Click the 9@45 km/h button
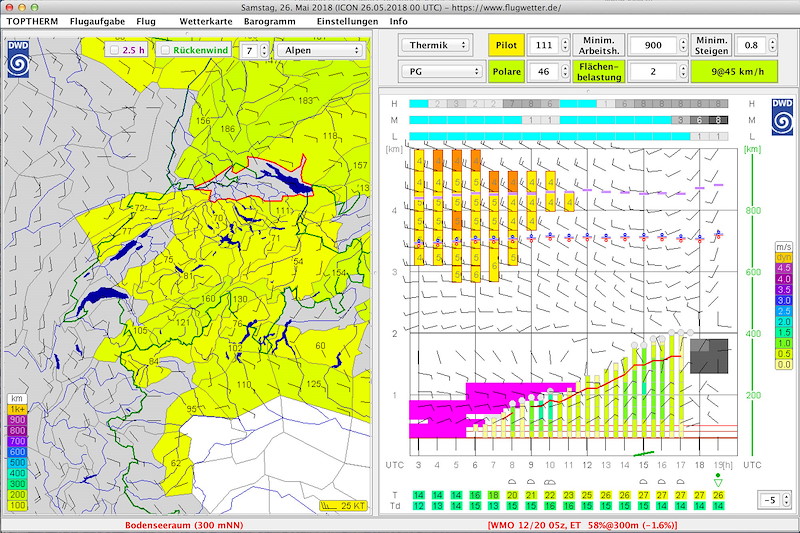Image resolution: width=800 pixels, height=533 pixels. tap(735, 71)
